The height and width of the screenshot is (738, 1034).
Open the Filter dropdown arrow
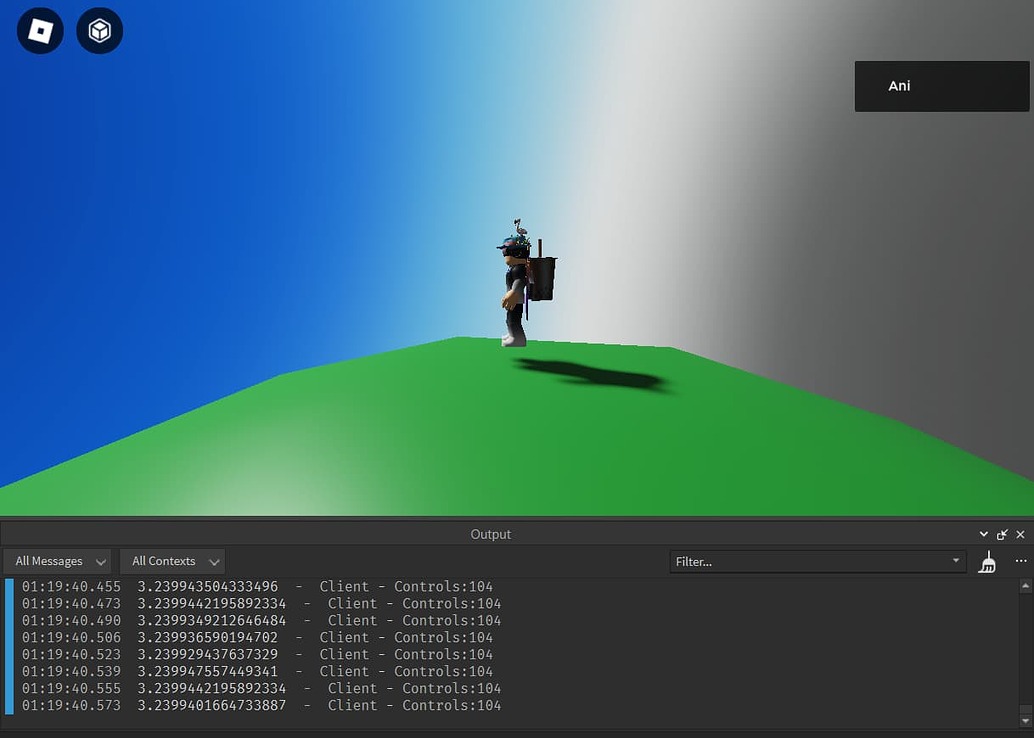tap(956, 561)
